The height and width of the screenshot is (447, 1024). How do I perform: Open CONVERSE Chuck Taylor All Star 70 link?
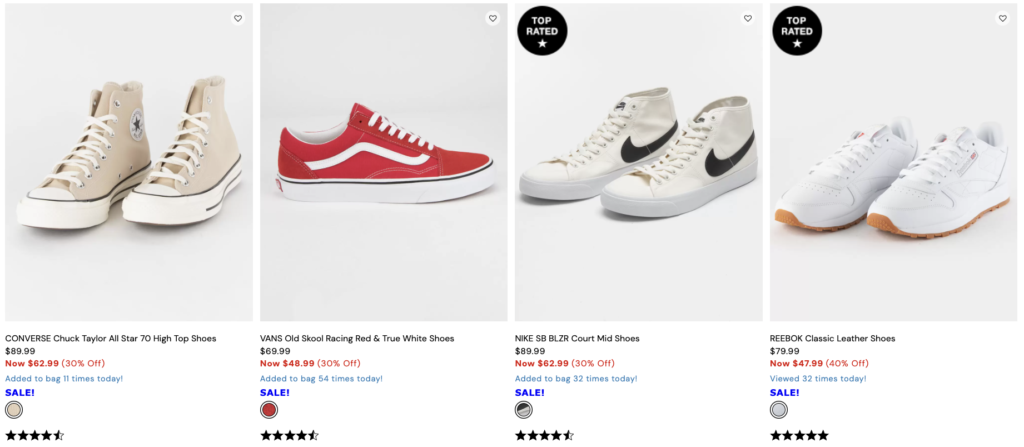(110, 338)
